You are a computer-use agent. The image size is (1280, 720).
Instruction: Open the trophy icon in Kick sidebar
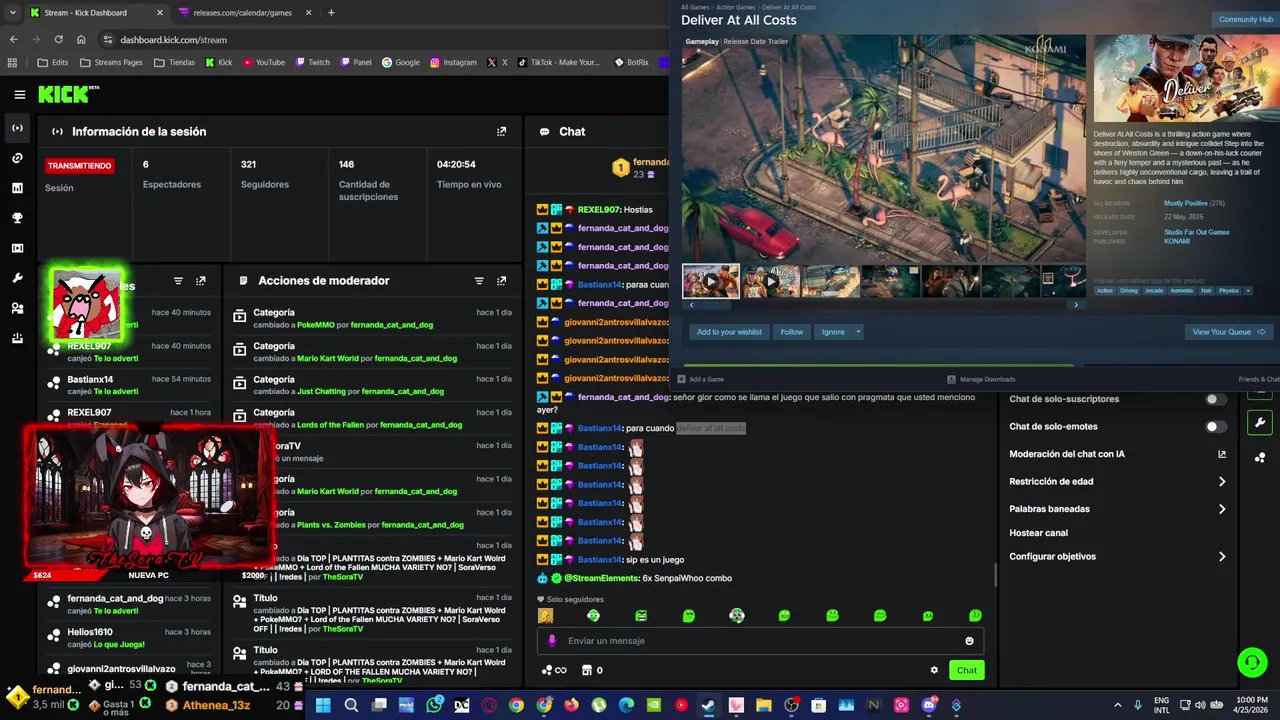[x=17, y=218]
